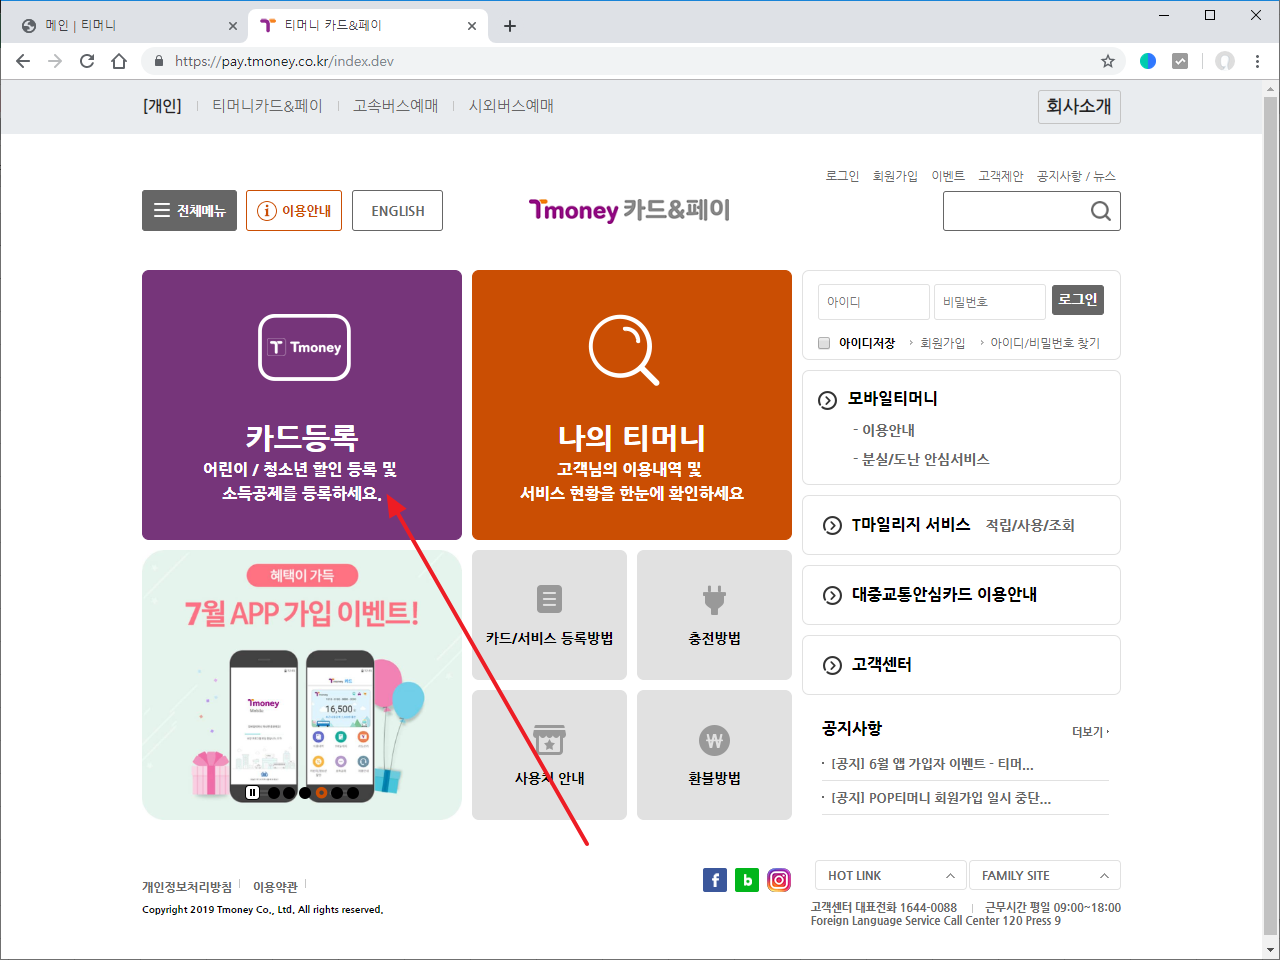Go back using the browser back arrow
1280x960 pixels.
[23, 61]
